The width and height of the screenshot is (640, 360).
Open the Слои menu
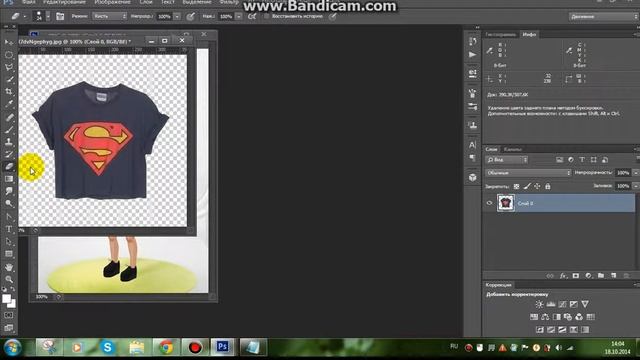coord(146,2)
